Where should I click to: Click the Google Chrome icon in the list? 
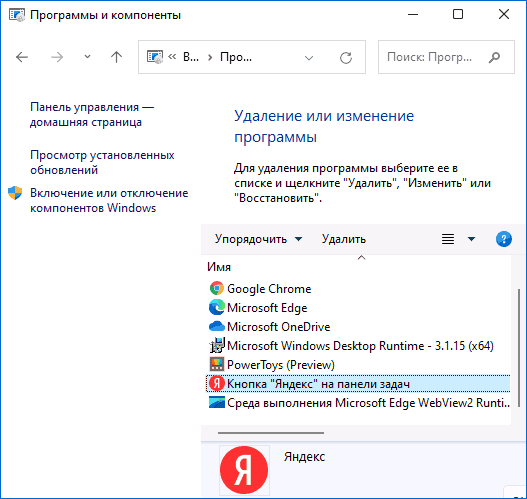tap(217, 289)
